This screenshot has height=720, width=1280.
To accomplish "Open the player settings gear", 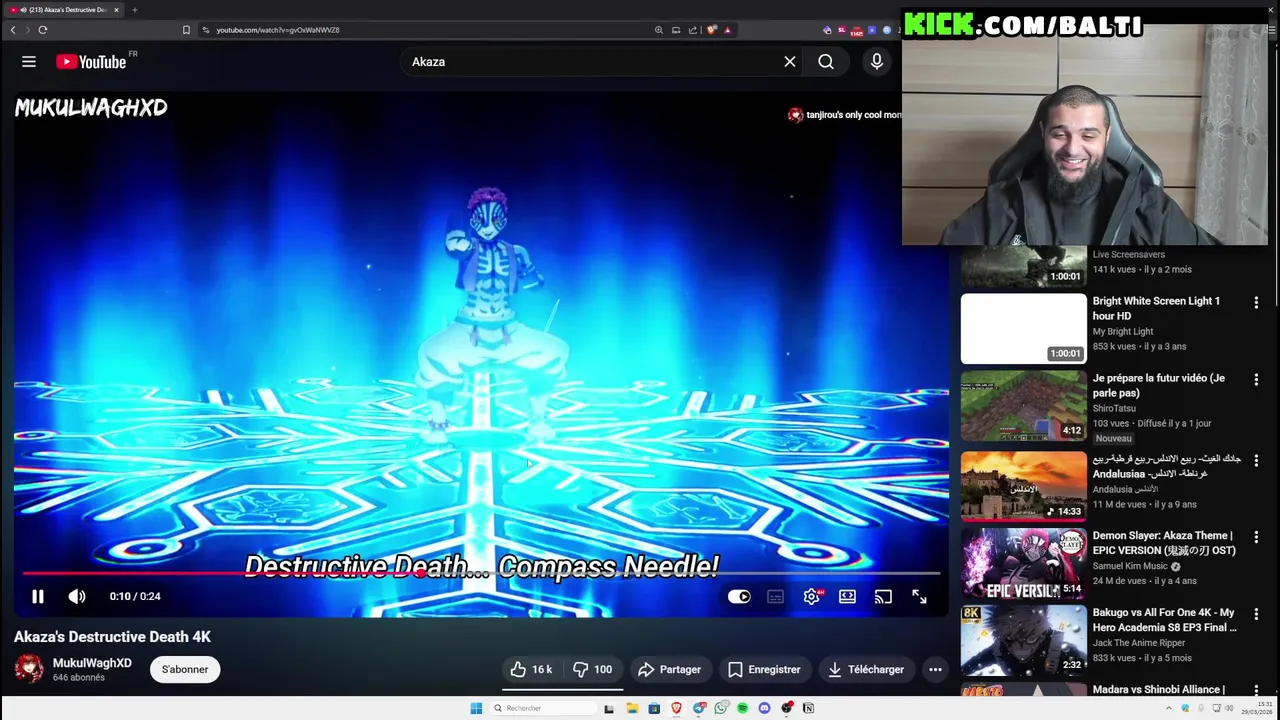I will coord(811,596).
